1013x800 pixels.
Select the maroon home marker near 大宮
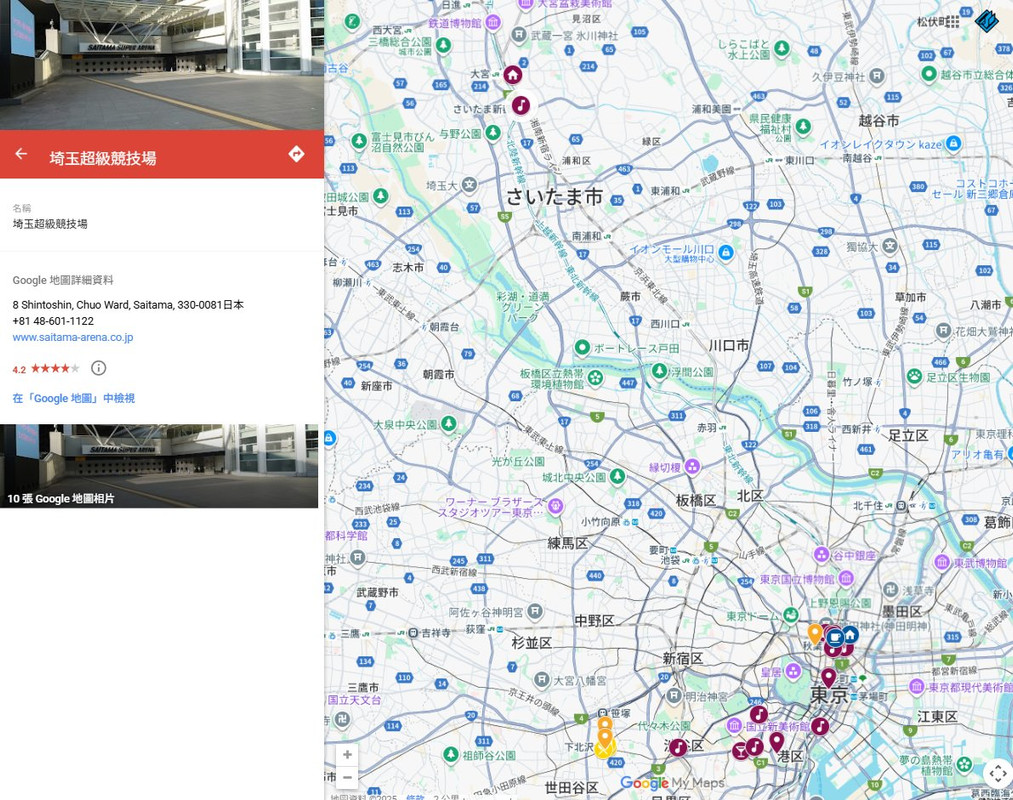point(513,75)
